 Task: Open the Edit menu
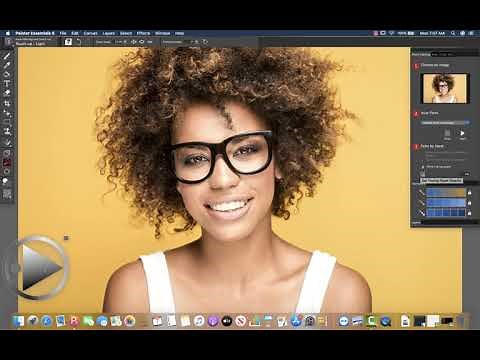[75, 33]
